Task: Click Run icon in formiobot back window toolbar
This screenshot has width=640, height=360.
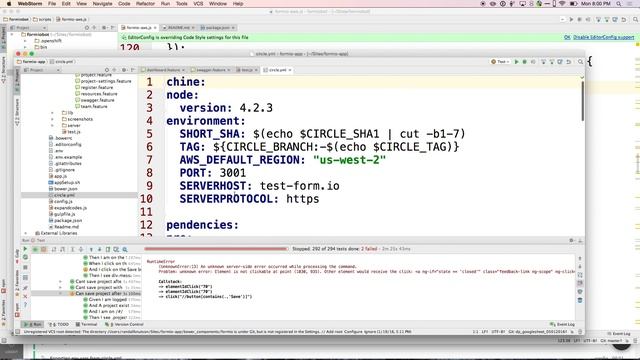Action: tap(571, 20)
